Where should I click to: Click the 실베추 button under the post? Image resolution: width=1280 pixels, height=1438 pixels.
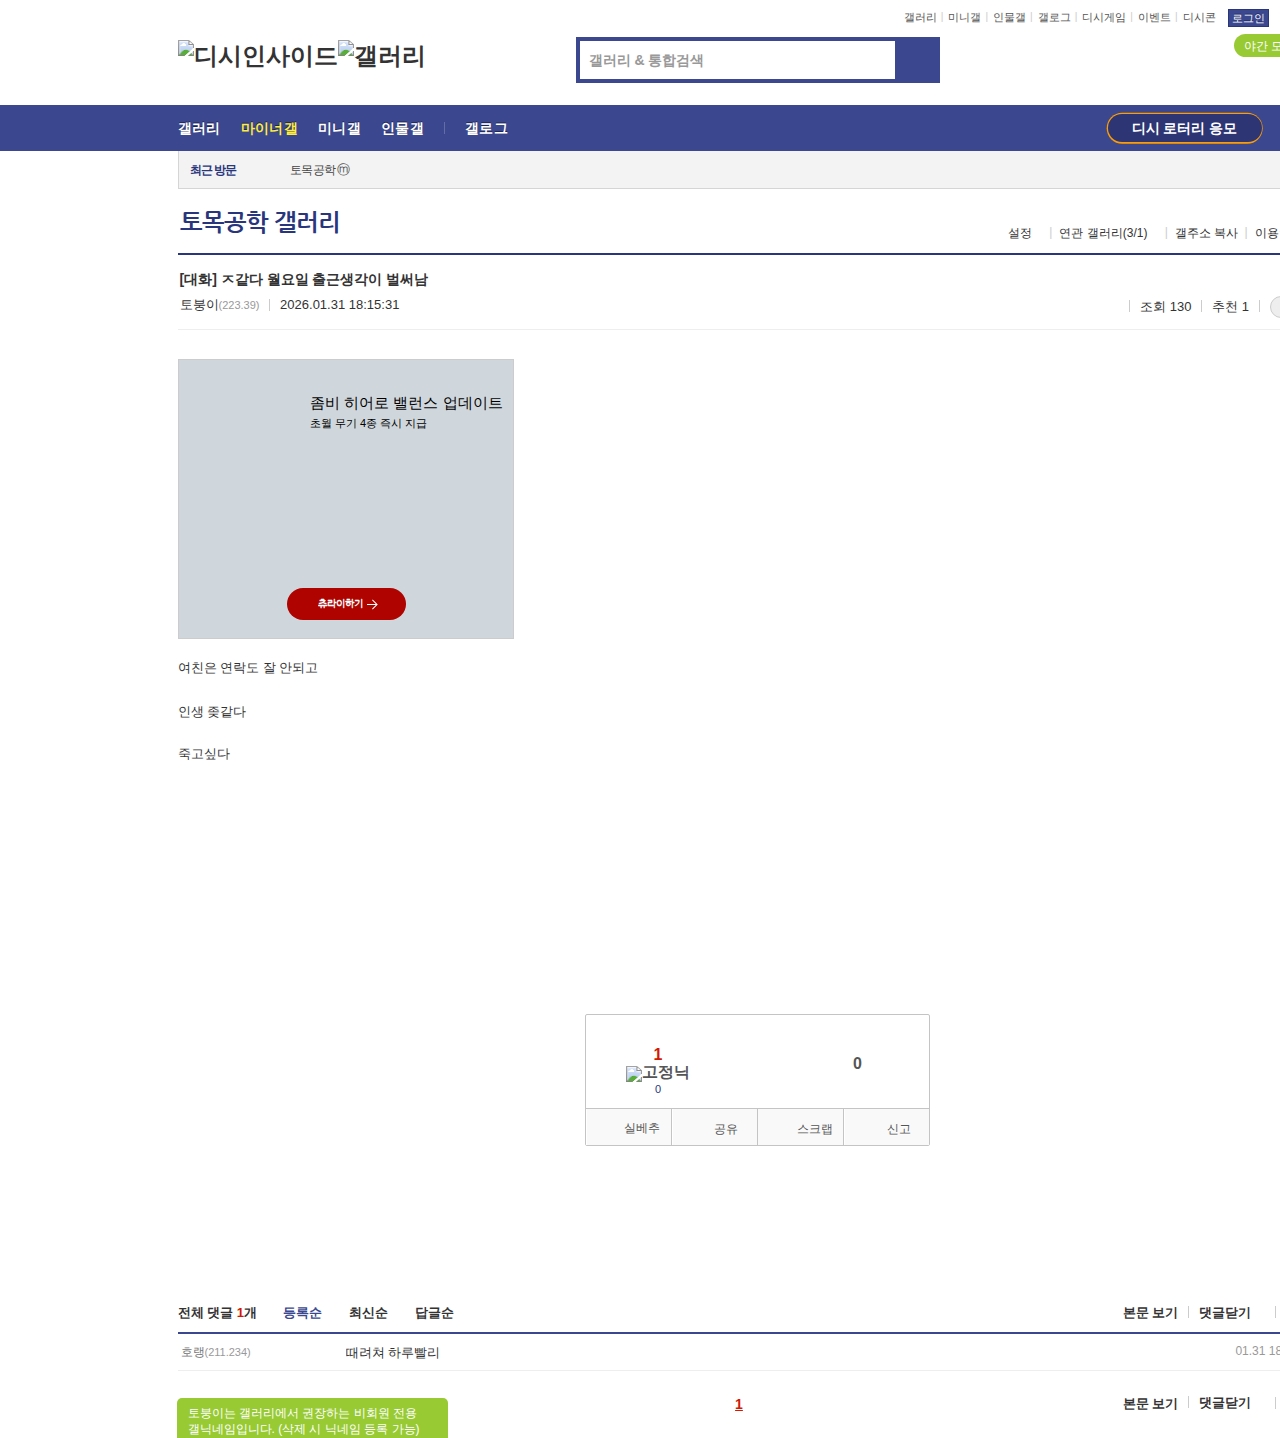641,1128
